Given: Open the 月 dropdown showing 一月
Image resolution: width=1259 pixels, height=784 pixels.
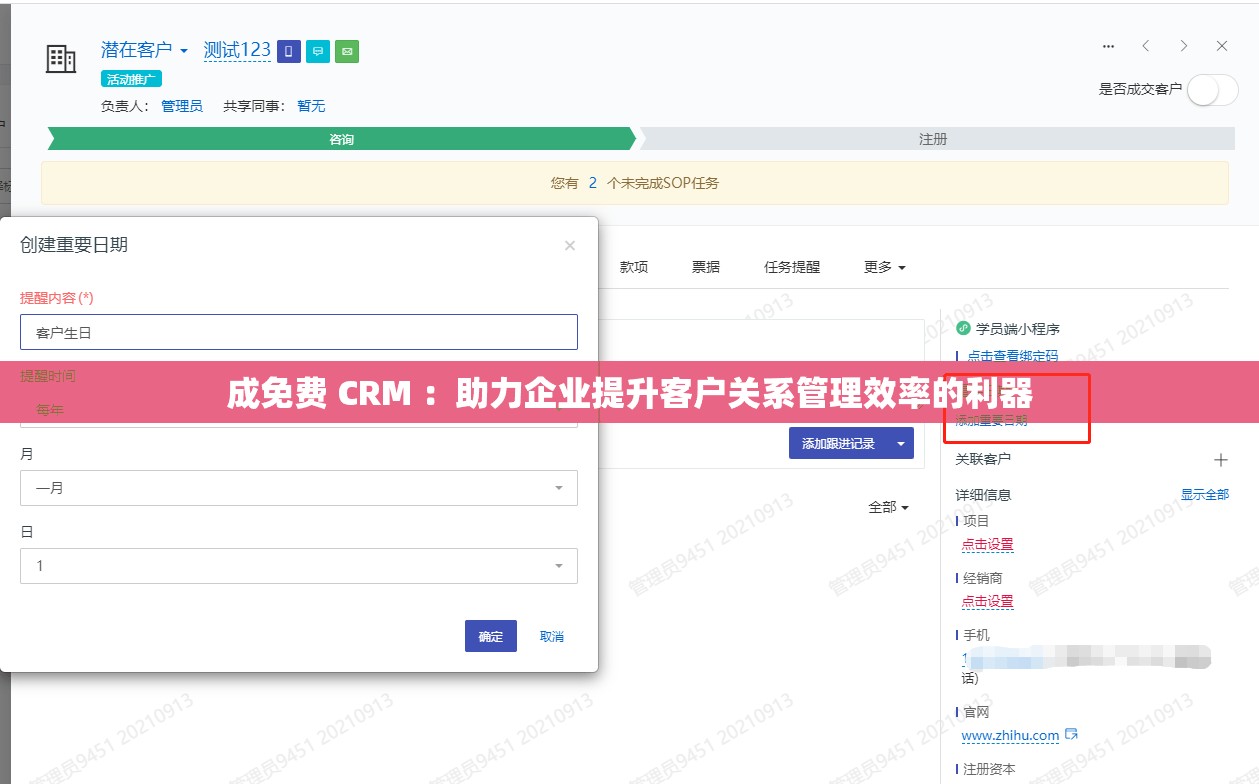Looking at the screenshot, I should tap(299, 488).
